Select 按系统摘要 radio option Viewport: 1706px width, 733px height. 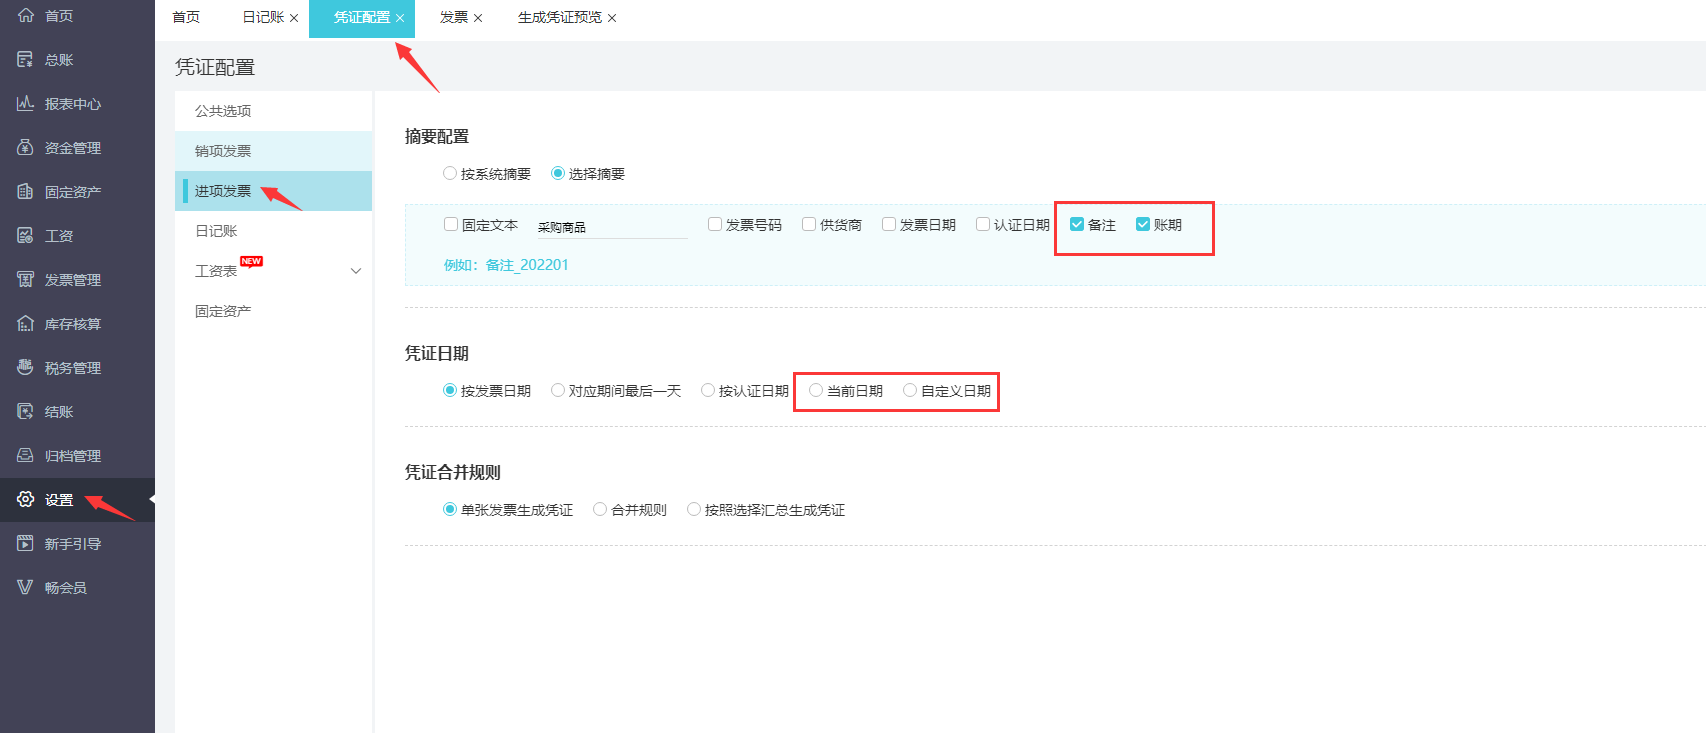pos(450,174)
